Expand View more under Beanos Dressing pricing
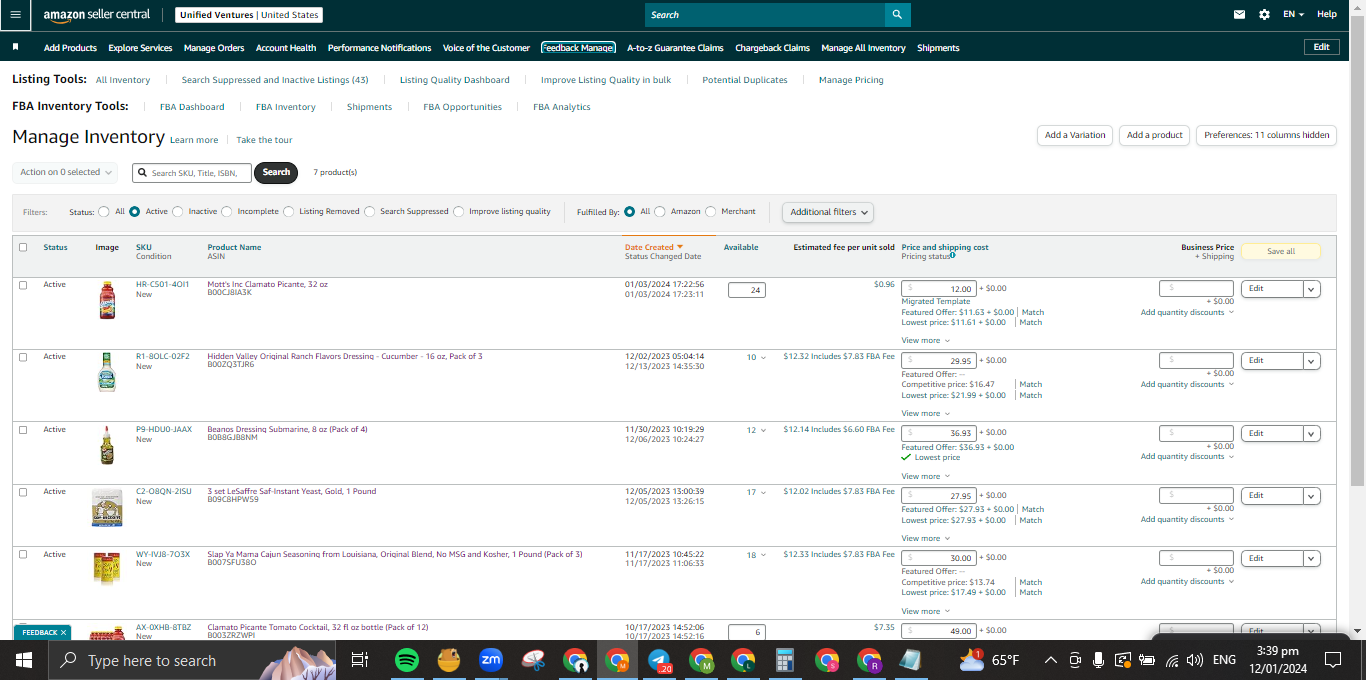1366x680 pixels. pos(925,476)
